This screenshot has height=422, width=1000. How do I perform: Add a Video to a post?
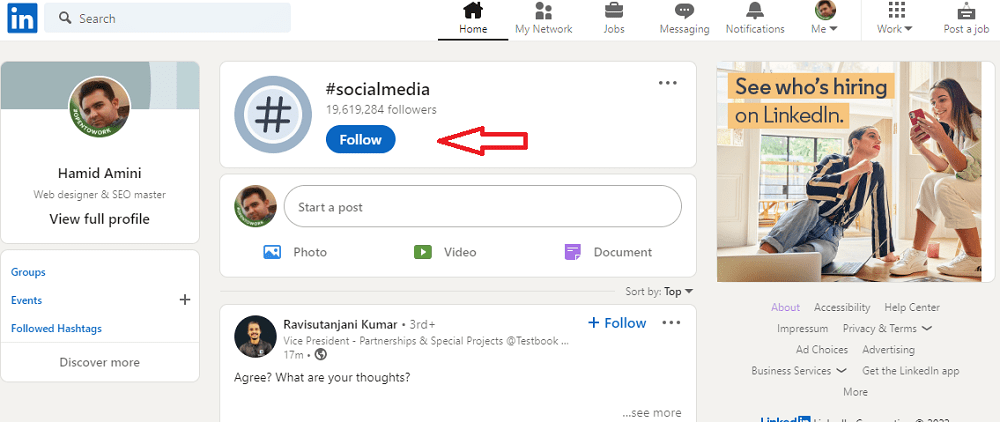[445, 252]
